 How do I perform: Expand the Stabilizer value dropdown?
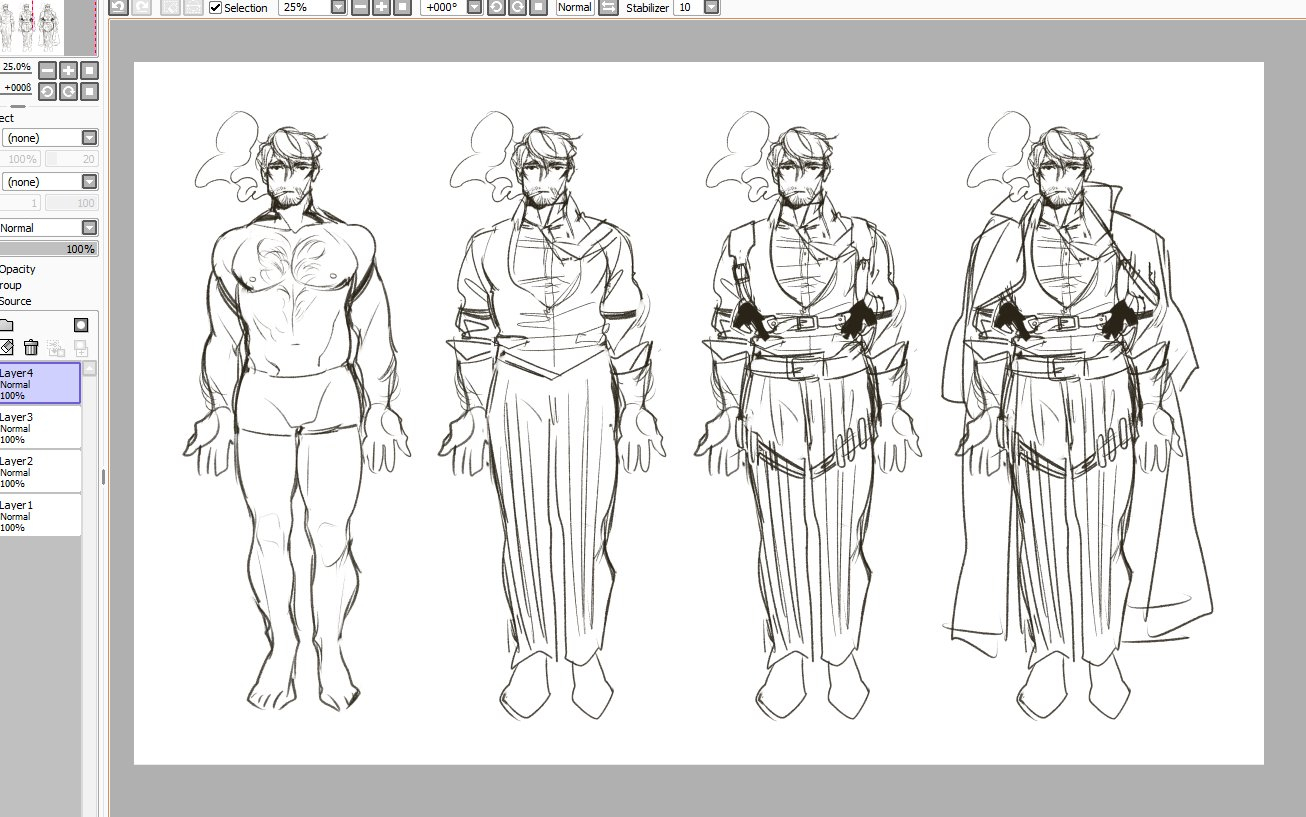[x=711, y=7]
